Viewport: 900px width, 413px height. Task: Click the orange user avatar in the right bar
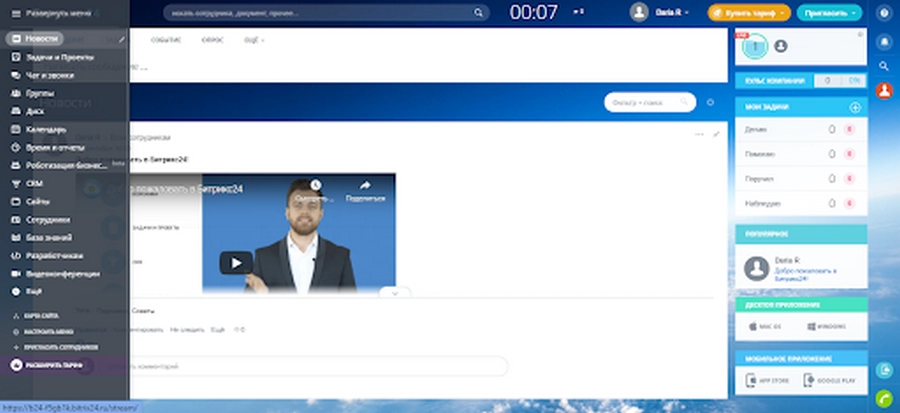click(x=884, y=91)
